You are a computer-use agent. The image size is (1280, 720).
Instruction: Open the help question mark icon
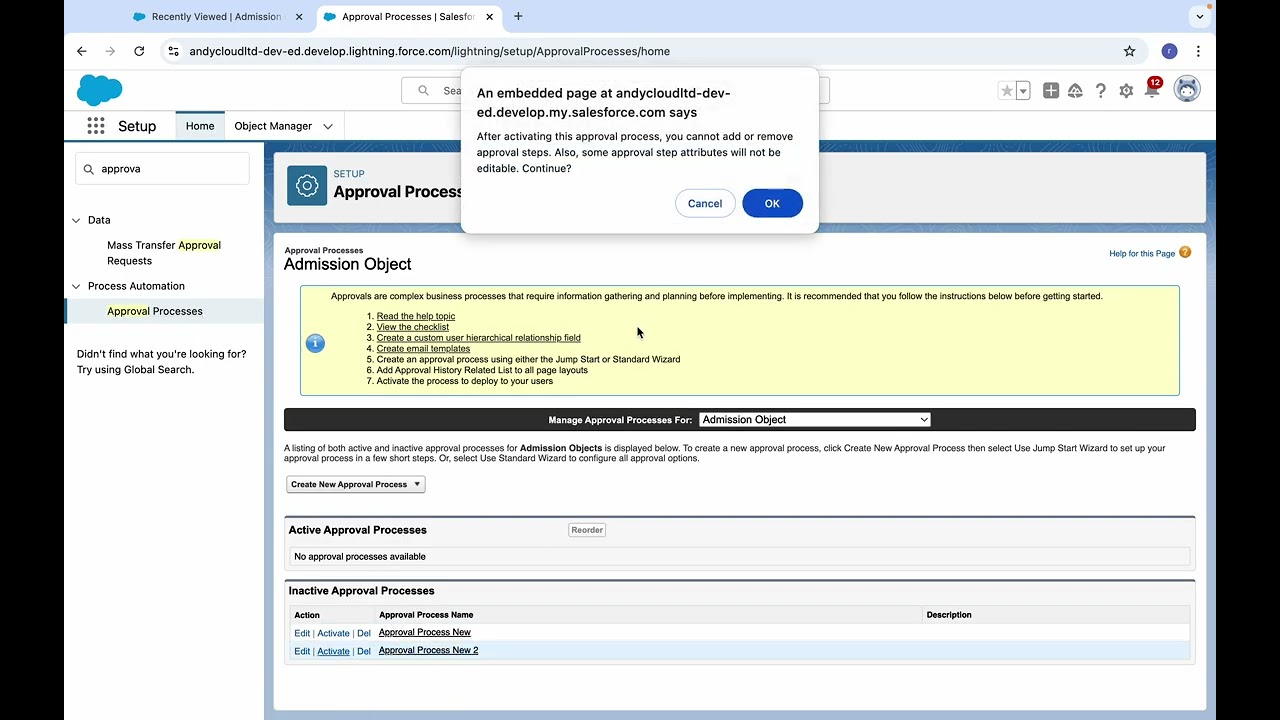1101,91
